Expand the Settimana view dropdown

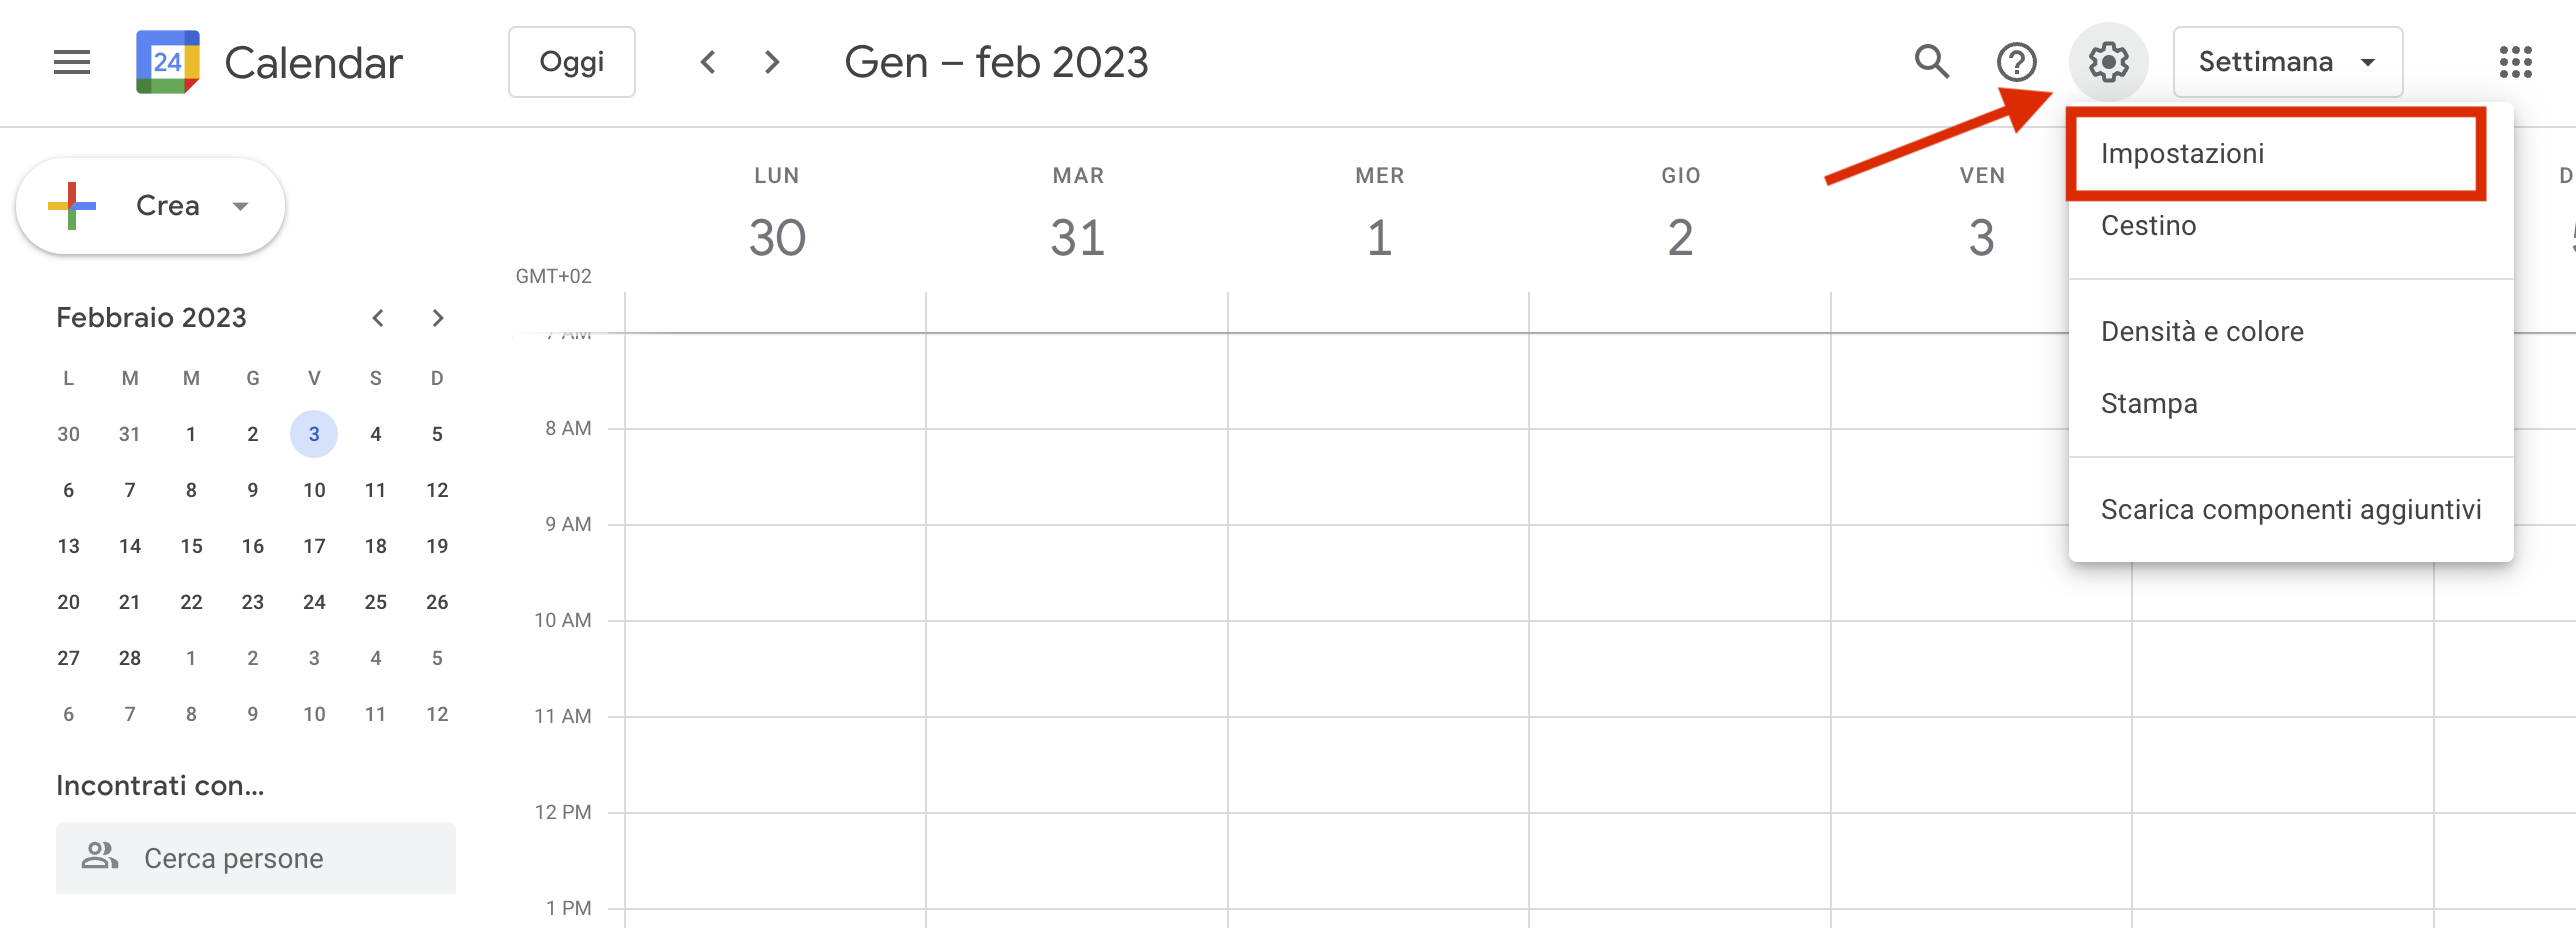click(2287, 62)
